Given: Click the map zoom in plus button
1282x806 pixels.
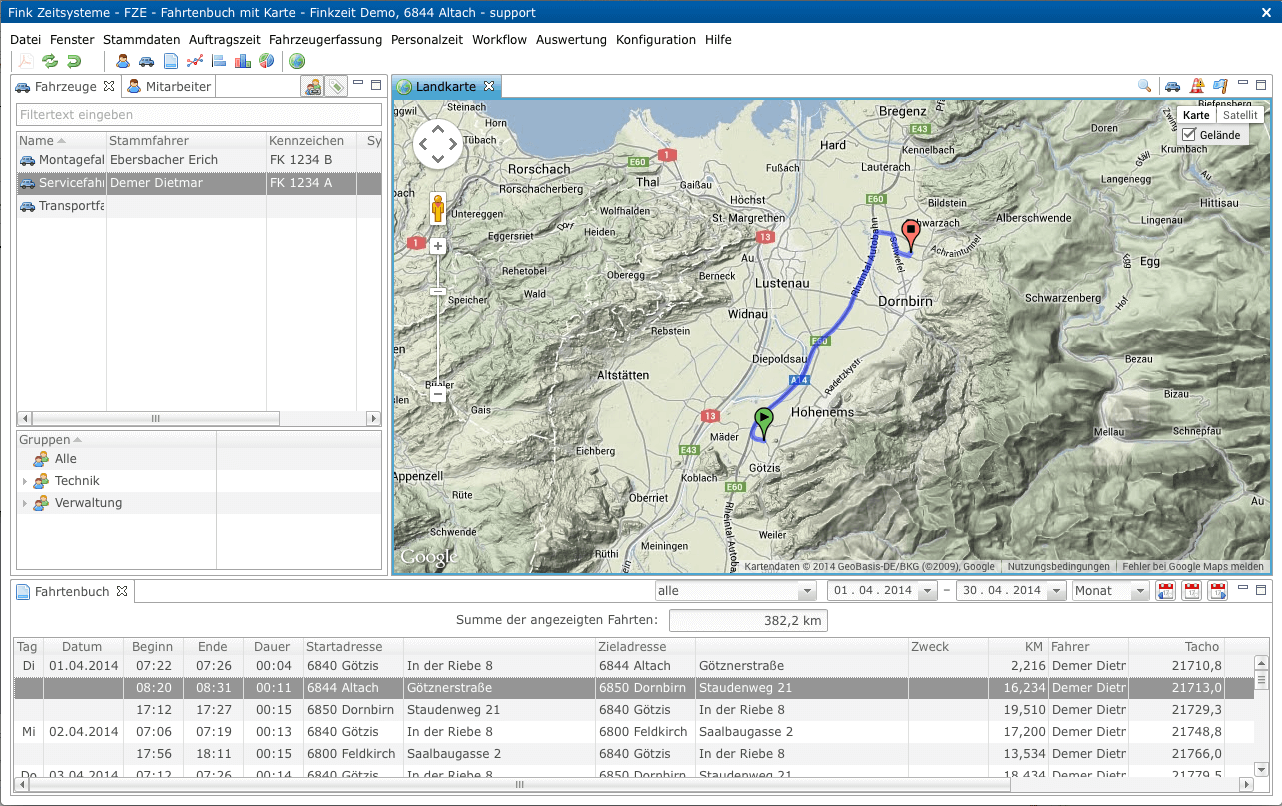Looking at the screenshot, I should [x=437, y=246].
